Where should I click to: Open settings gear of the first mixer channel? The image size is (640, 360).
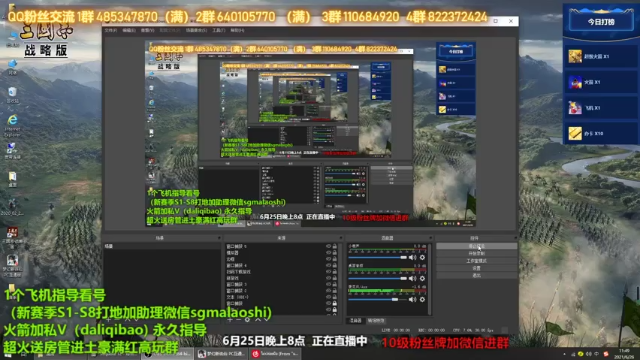coord(422,258)
